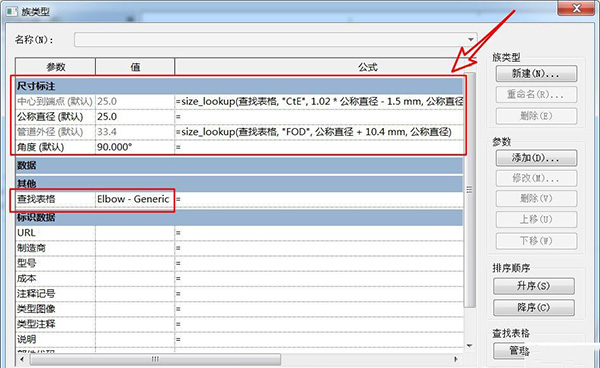
Task: Select the 注释记号 parameter row
Action: click(239, 294)
